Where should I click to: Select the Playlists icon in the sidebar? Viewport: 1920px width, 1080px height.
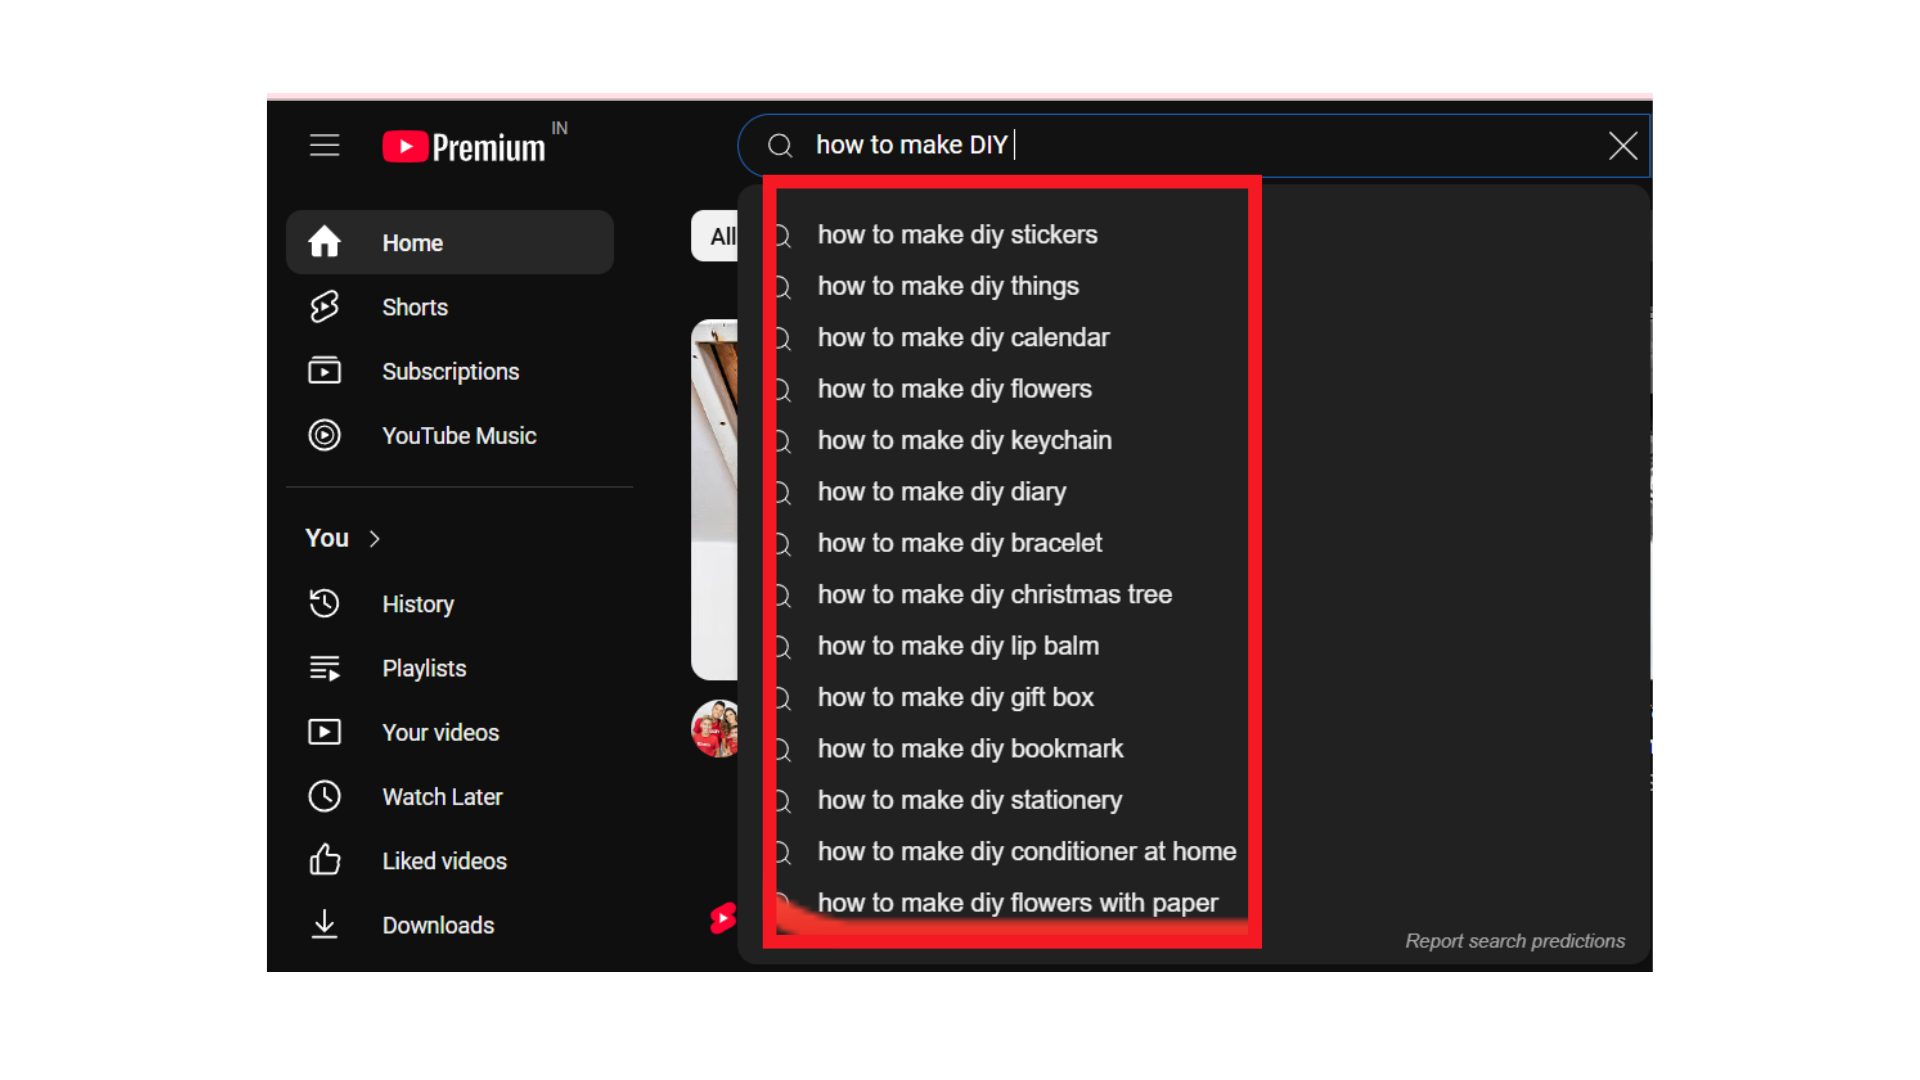[324, 667]
